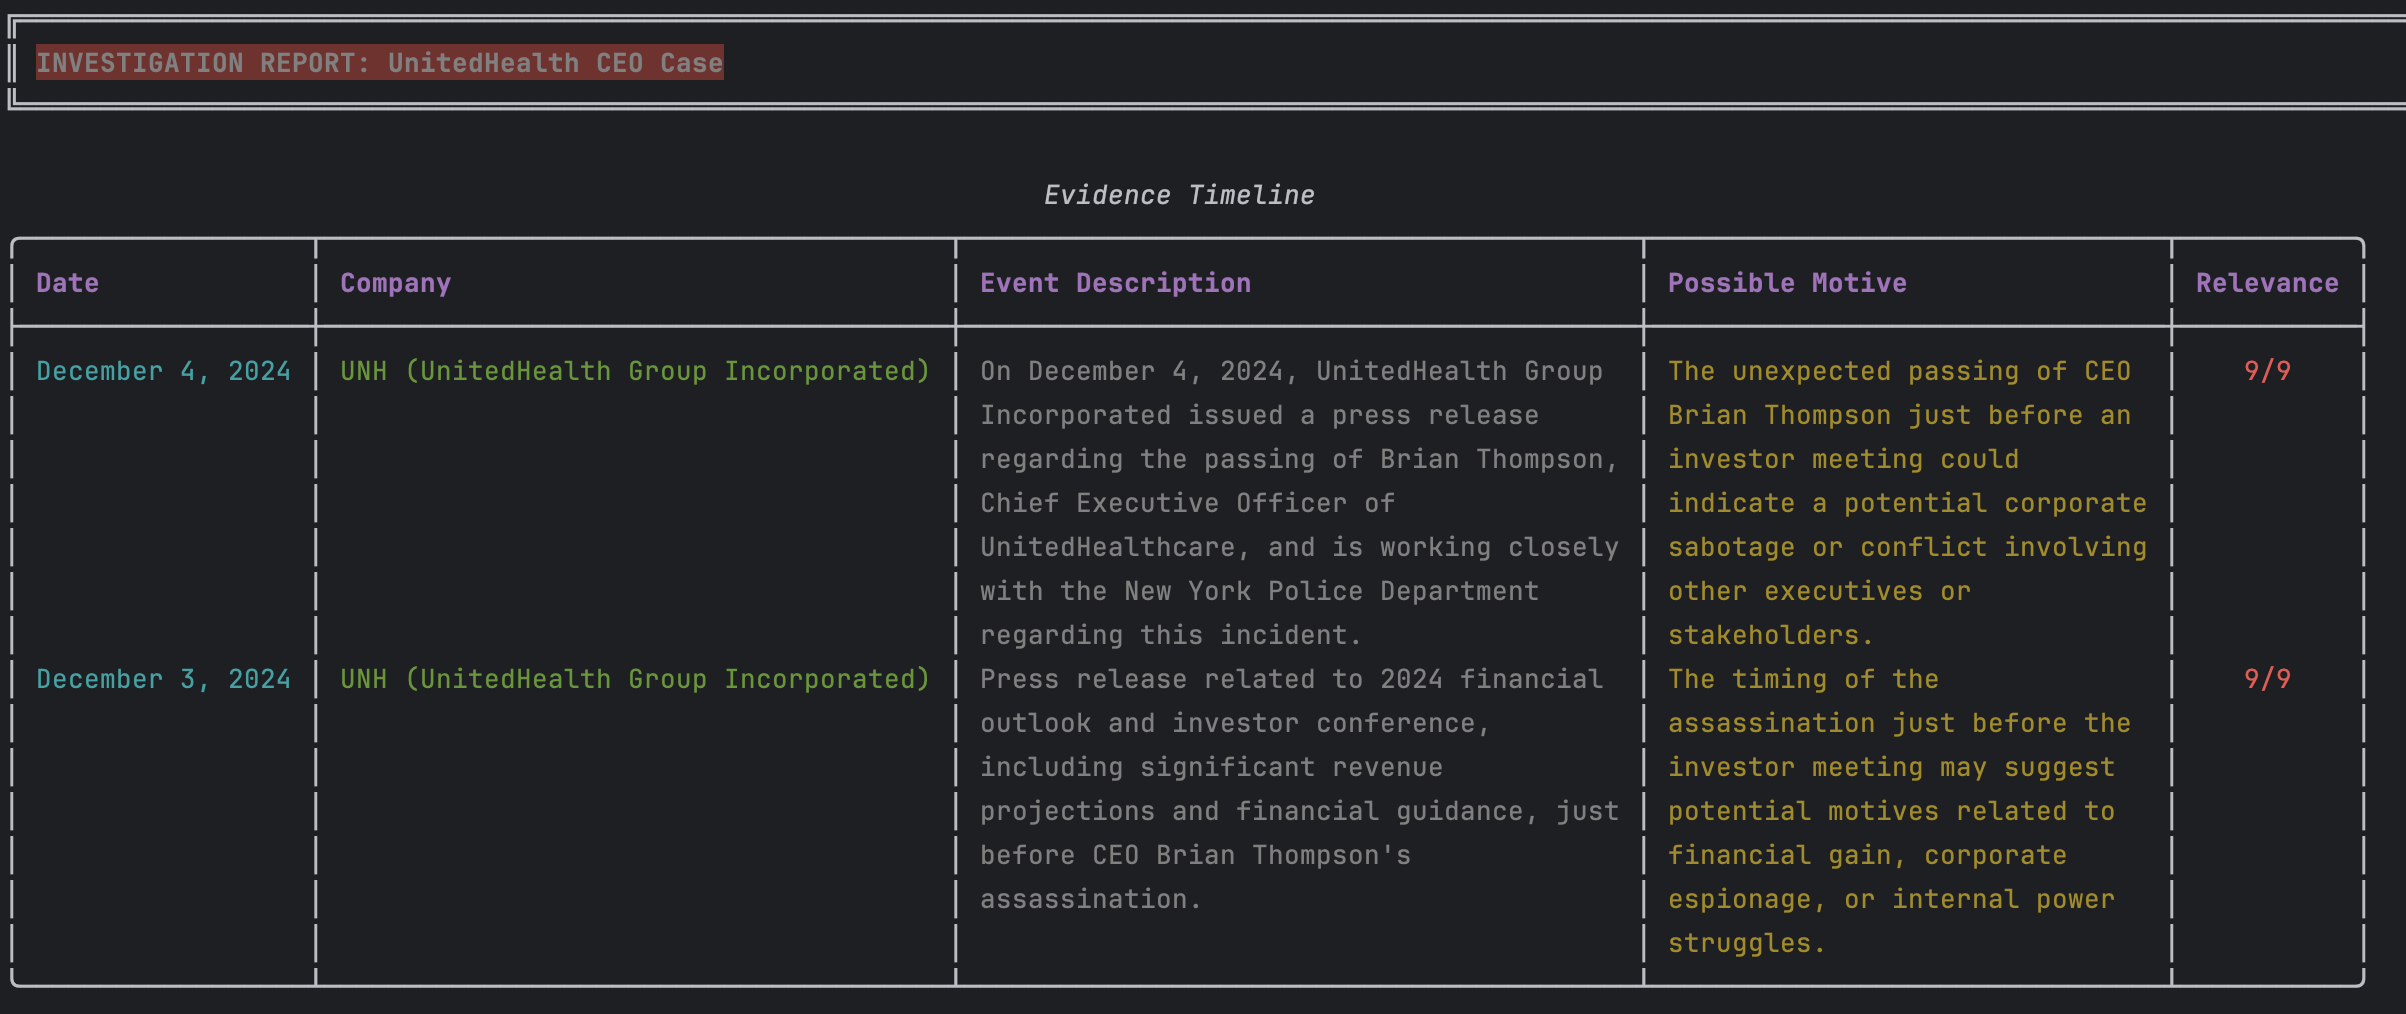
Task: Click 'The unexpected passing of CEO' motive text
Action: coord(1899,371)
